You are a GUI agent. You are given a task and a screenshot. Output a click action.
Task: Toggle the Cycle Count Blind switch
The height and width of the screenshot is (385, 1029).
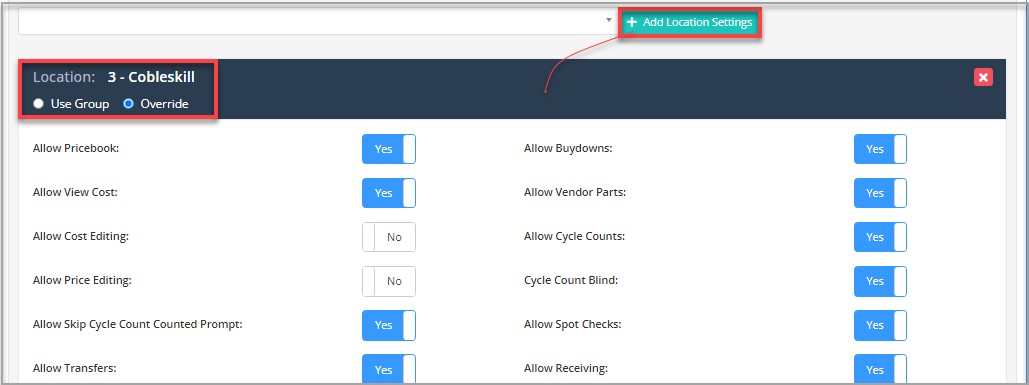point(880,281)
